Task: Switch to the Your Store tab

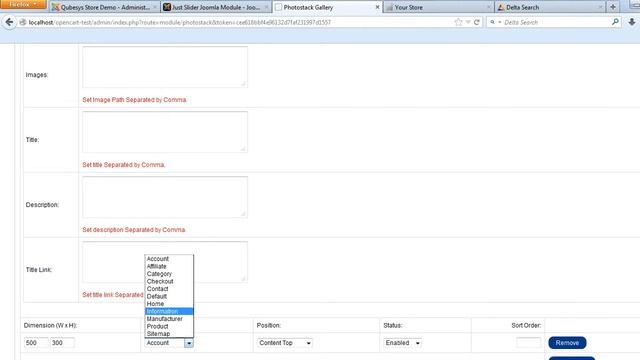Action: pos(439,7)
